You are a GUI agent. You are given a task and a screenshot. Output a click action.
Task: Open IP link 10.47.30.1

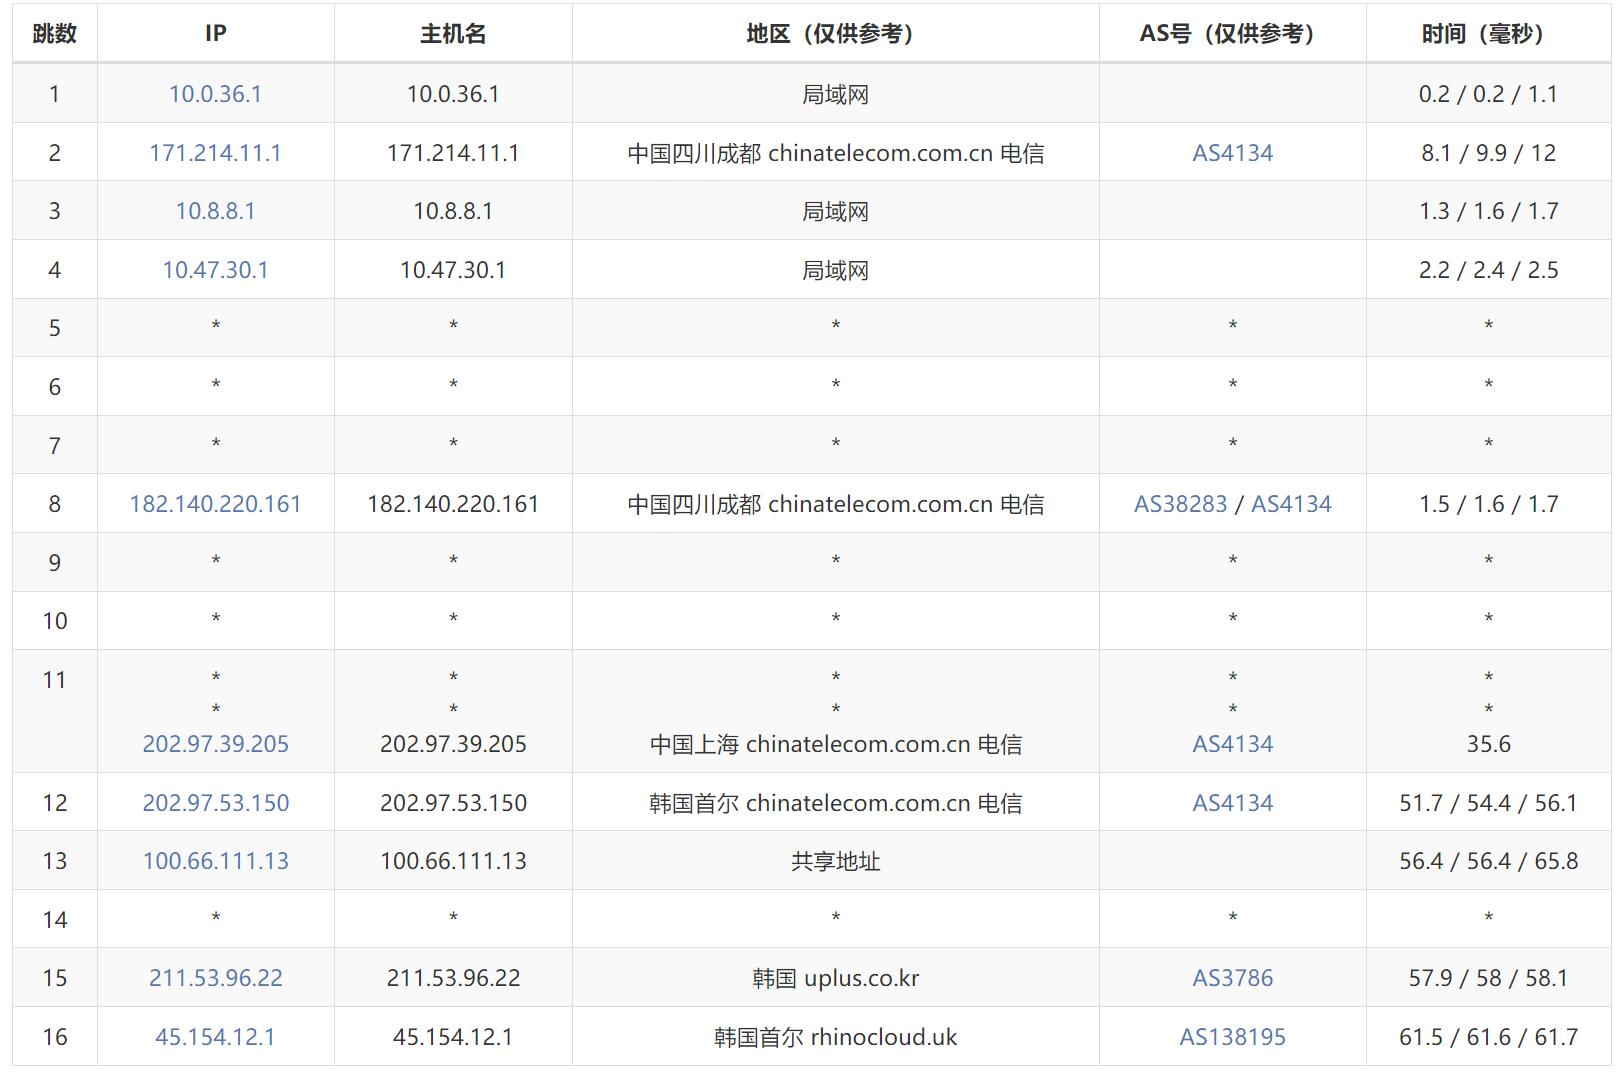[215, 270]
